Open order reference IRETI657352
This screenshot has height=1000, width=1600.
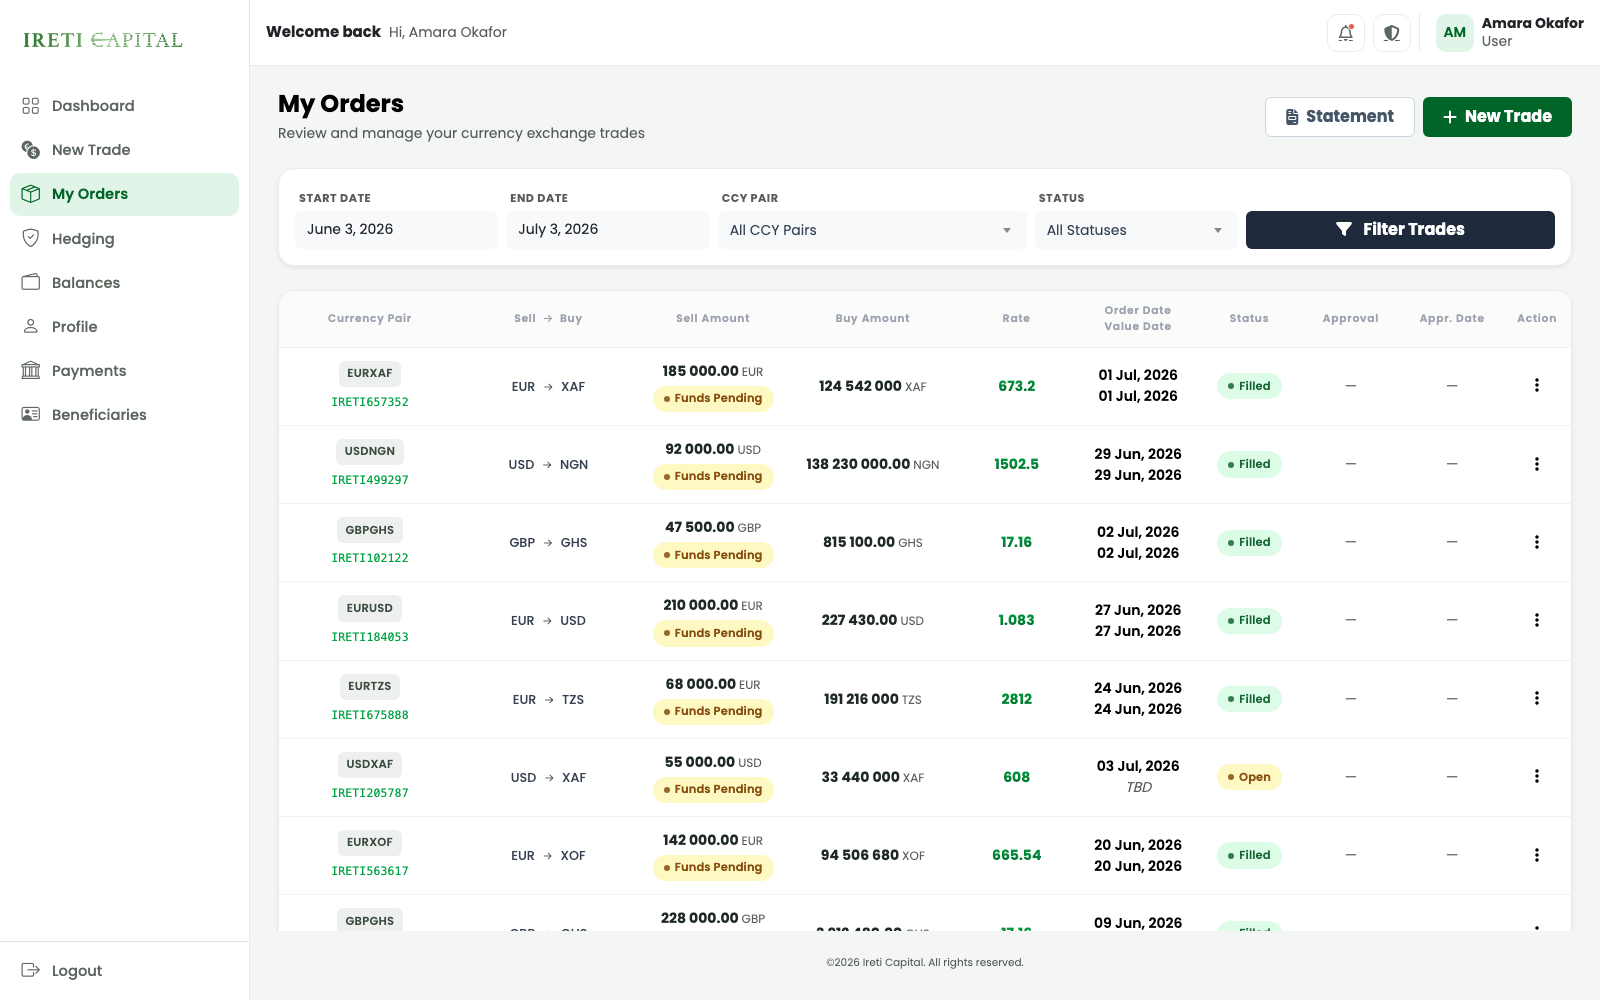click(370, 402)
